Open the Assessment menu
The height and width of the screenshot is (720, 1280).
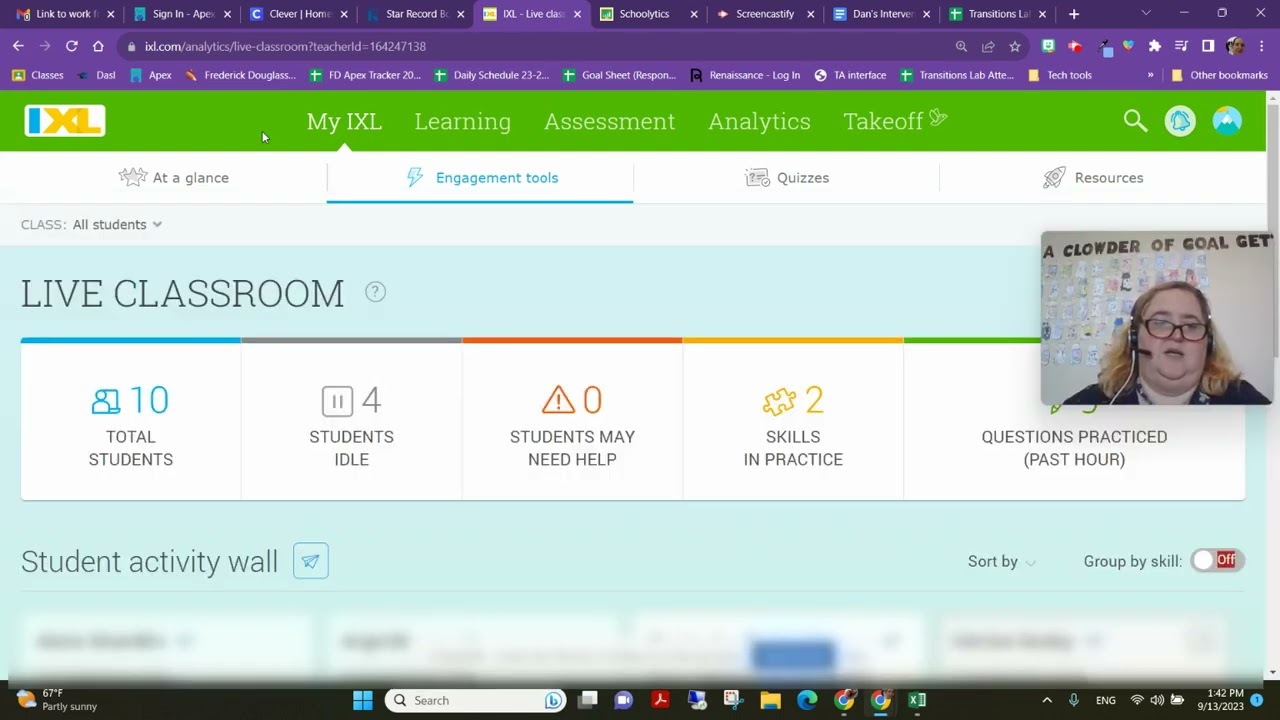pos(609,121)
